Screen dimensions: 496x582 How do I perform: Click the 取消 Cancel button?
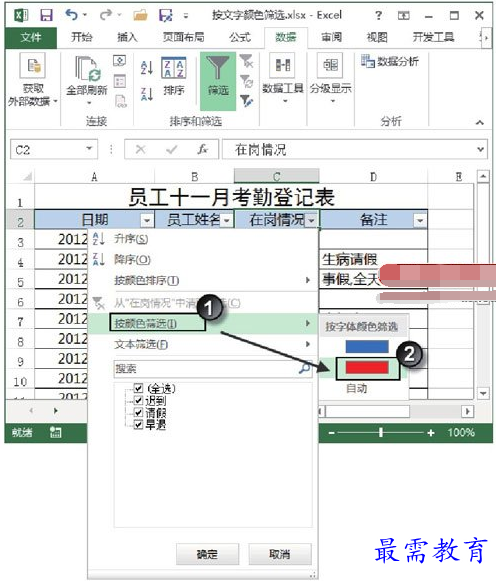[280, 554]
